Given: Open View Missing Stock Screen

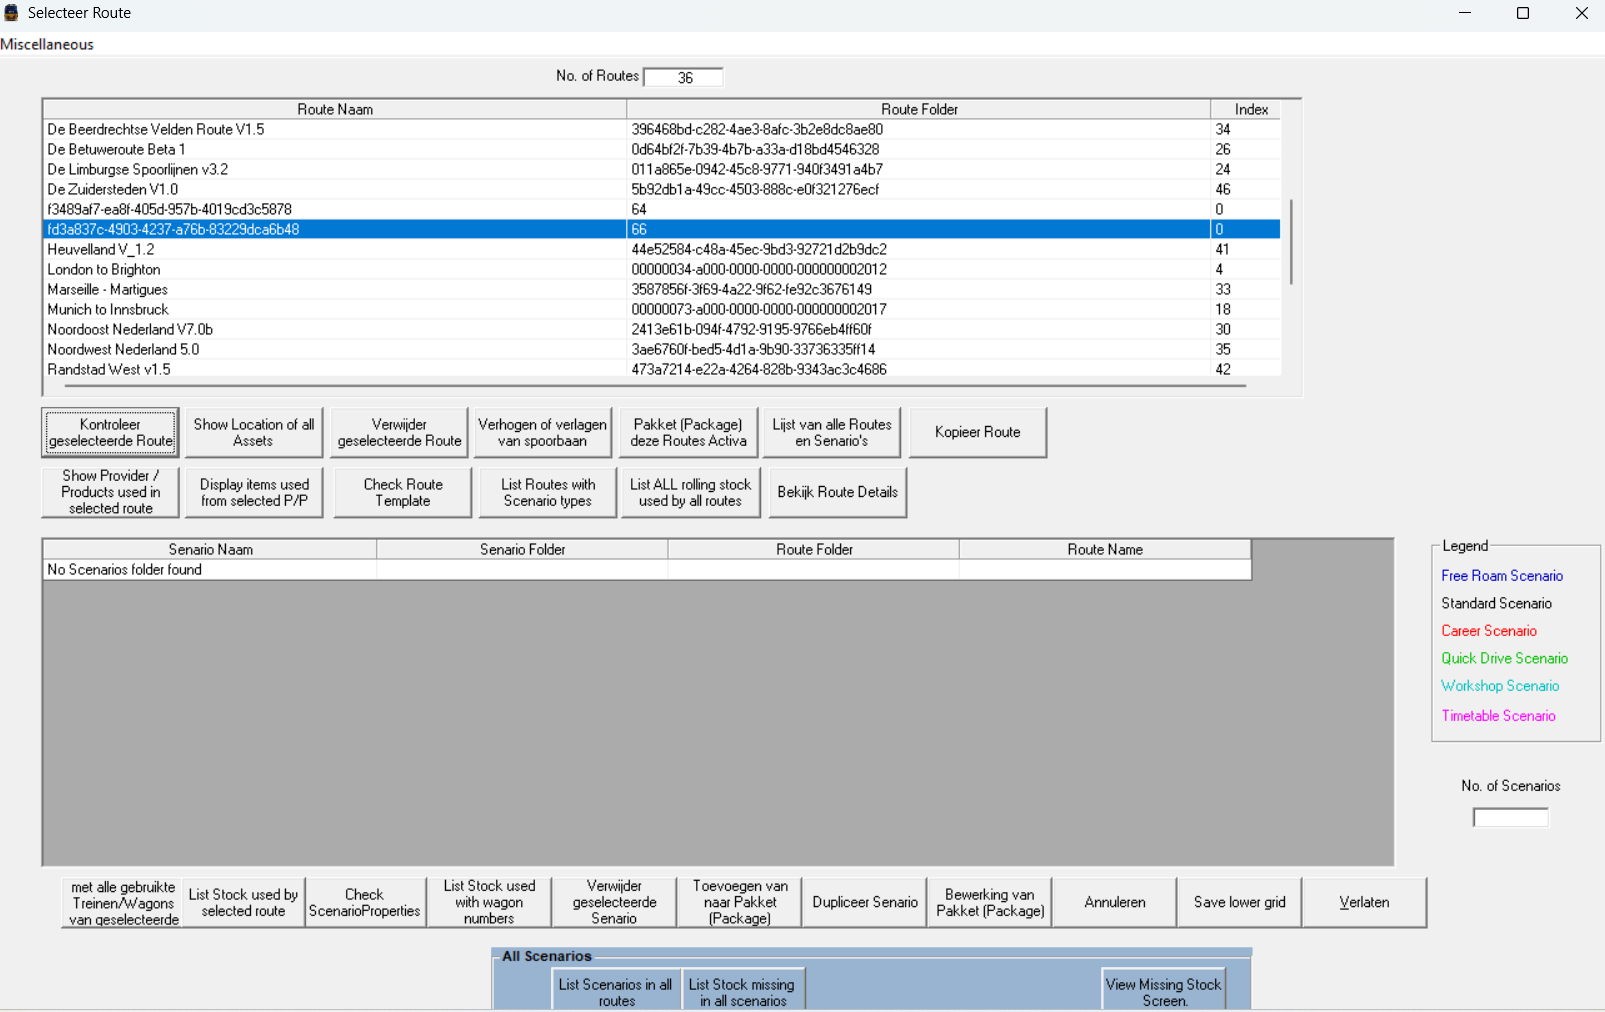Looking at the screenshot, I should pos(1163,991).
